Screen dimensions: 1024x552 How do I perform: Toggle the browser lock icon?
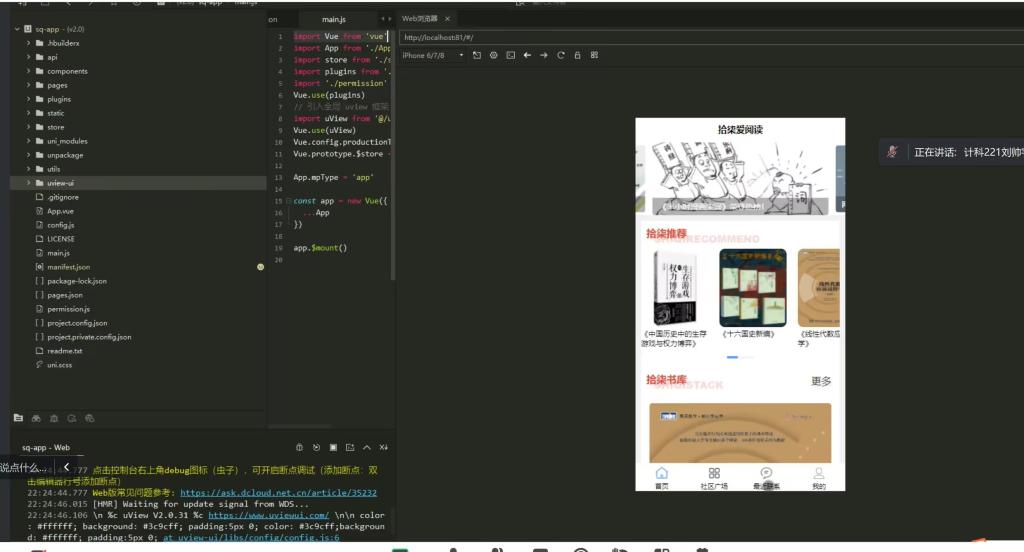click(x=577, y=55)
